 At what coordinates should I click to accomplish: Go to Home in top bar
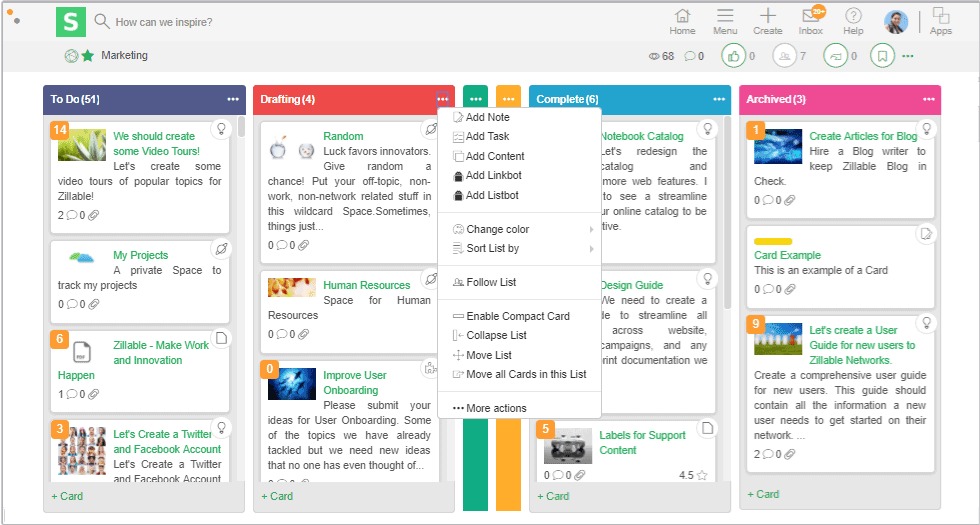click(682, 22)
